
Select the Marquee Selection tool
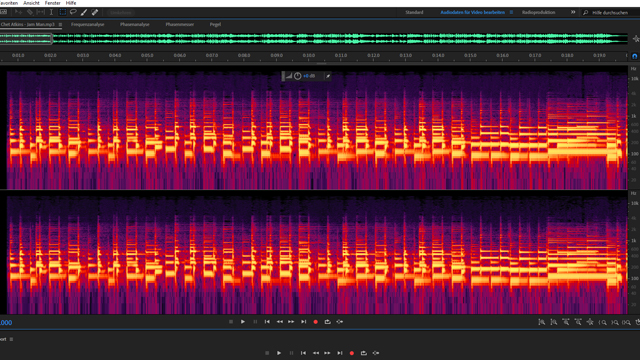[62, 12]
